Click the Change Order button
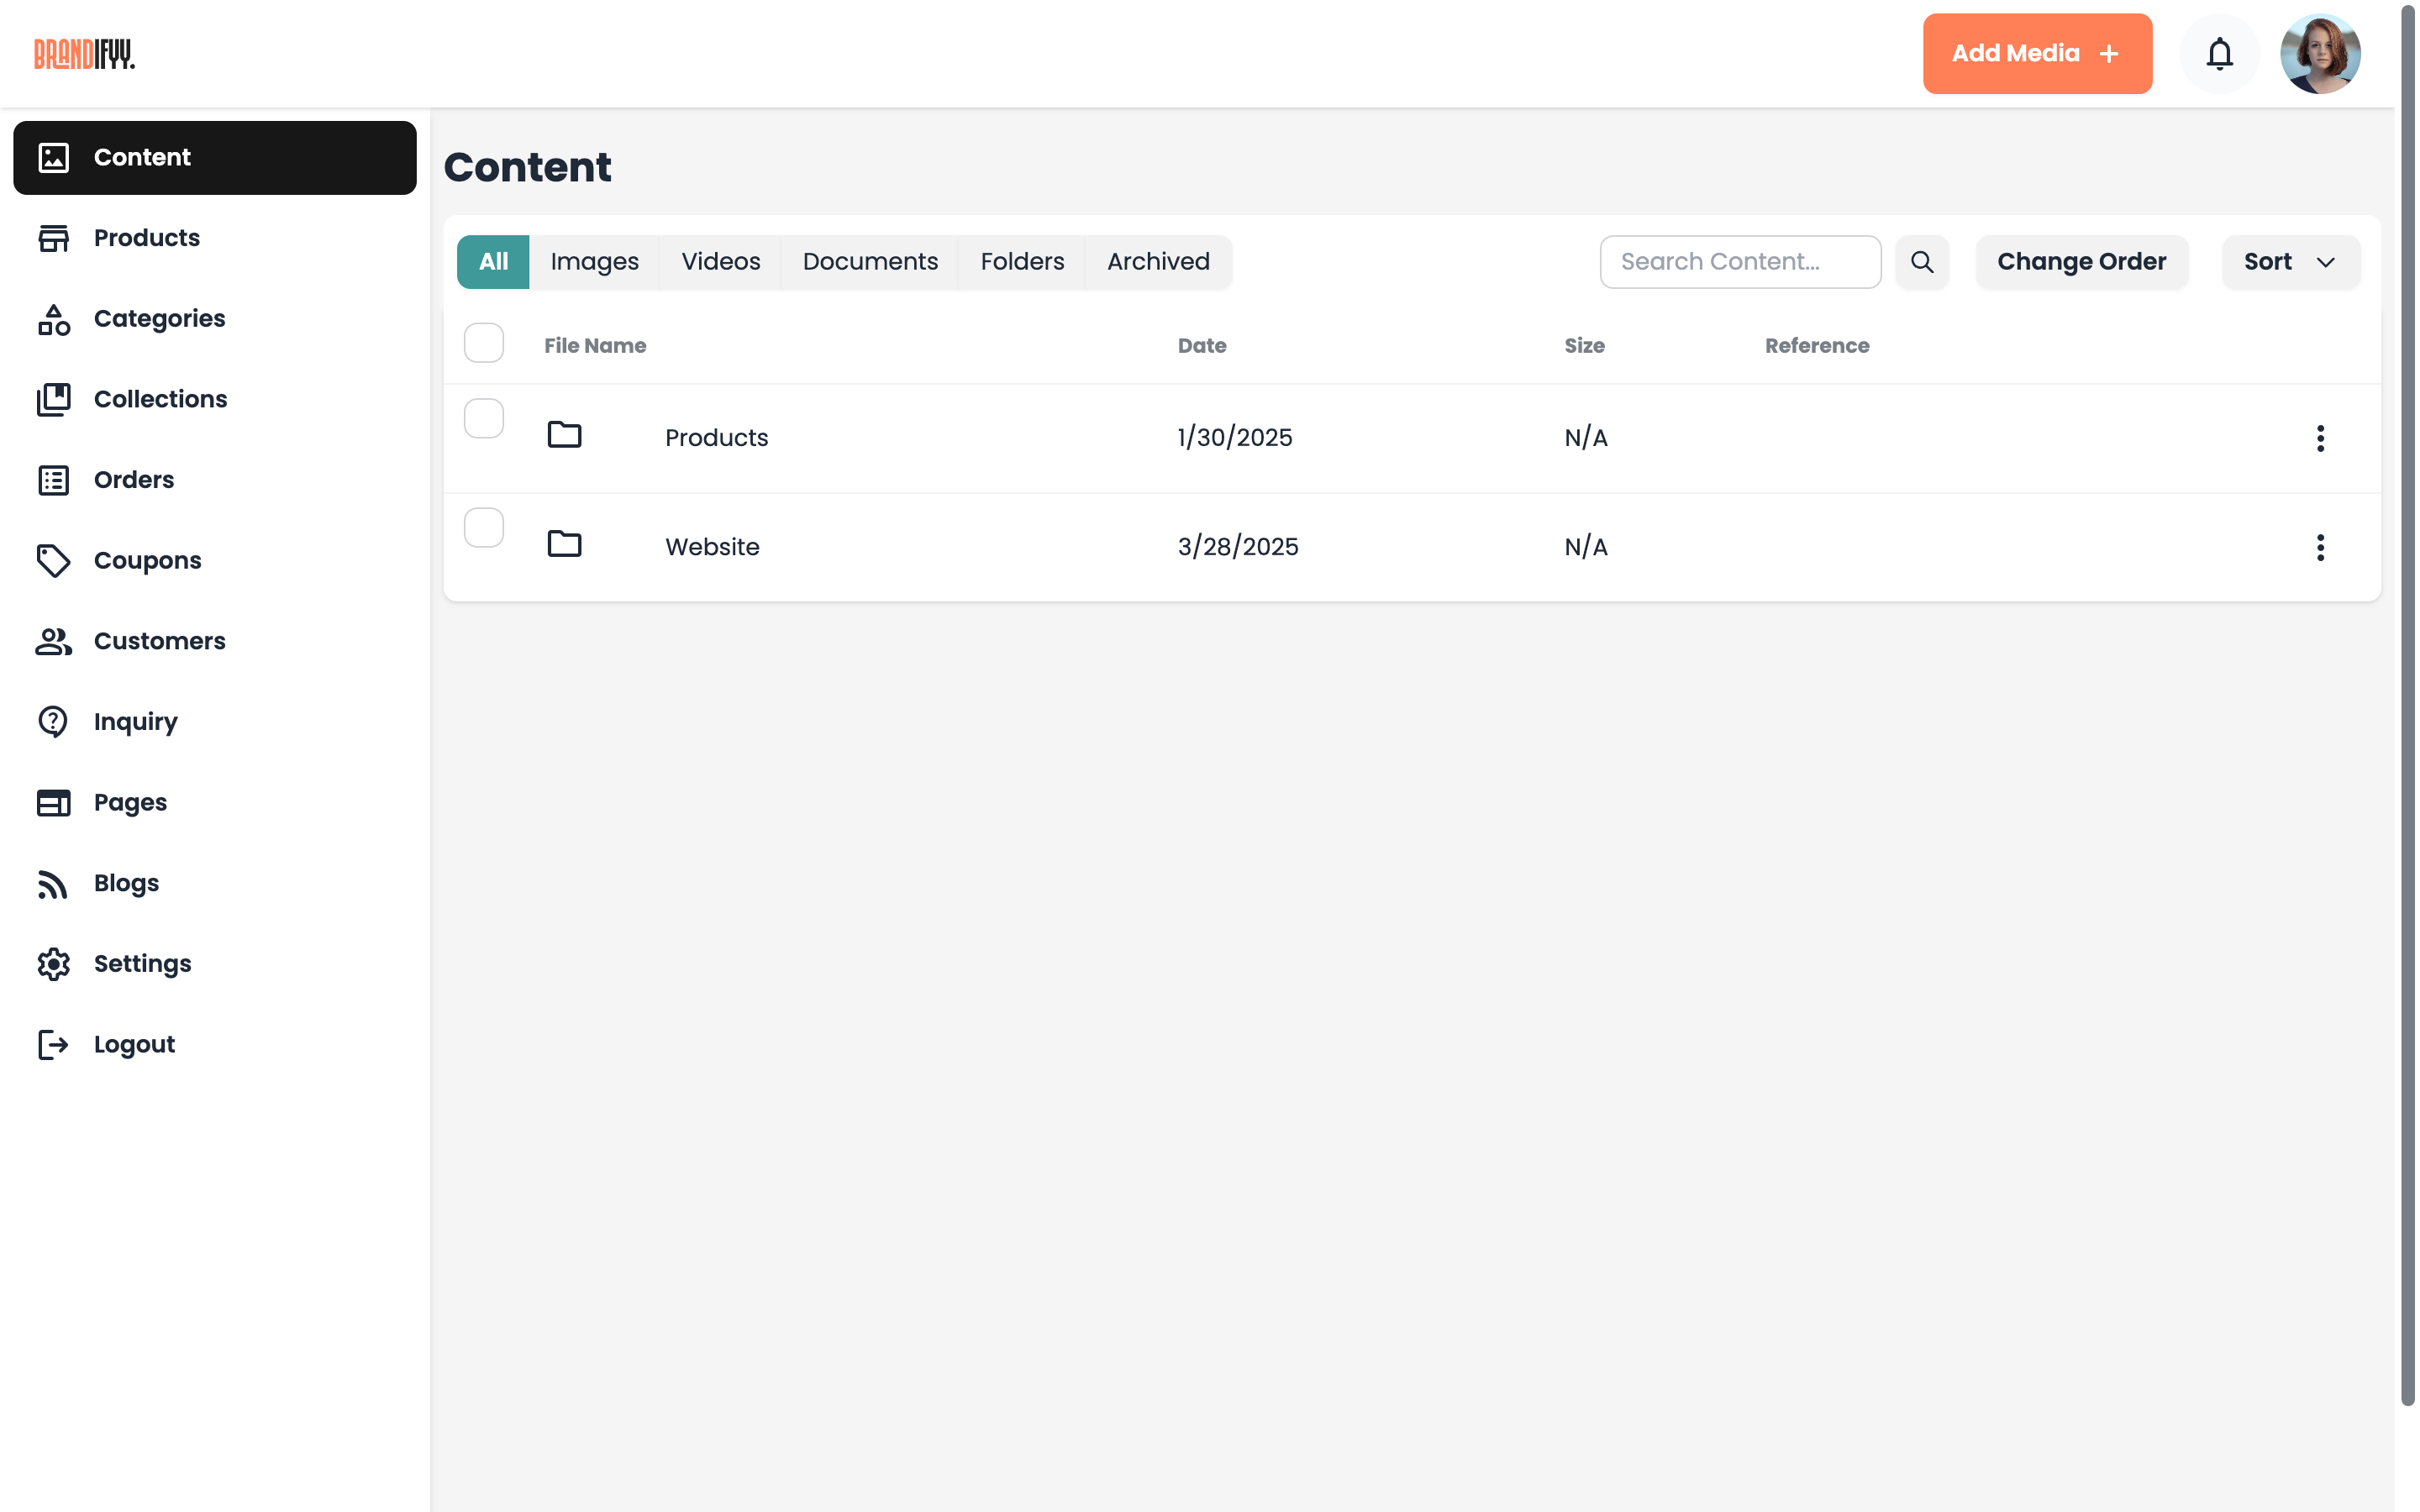This screenshot has height=1512, width=2420. tap(2081, 261)
